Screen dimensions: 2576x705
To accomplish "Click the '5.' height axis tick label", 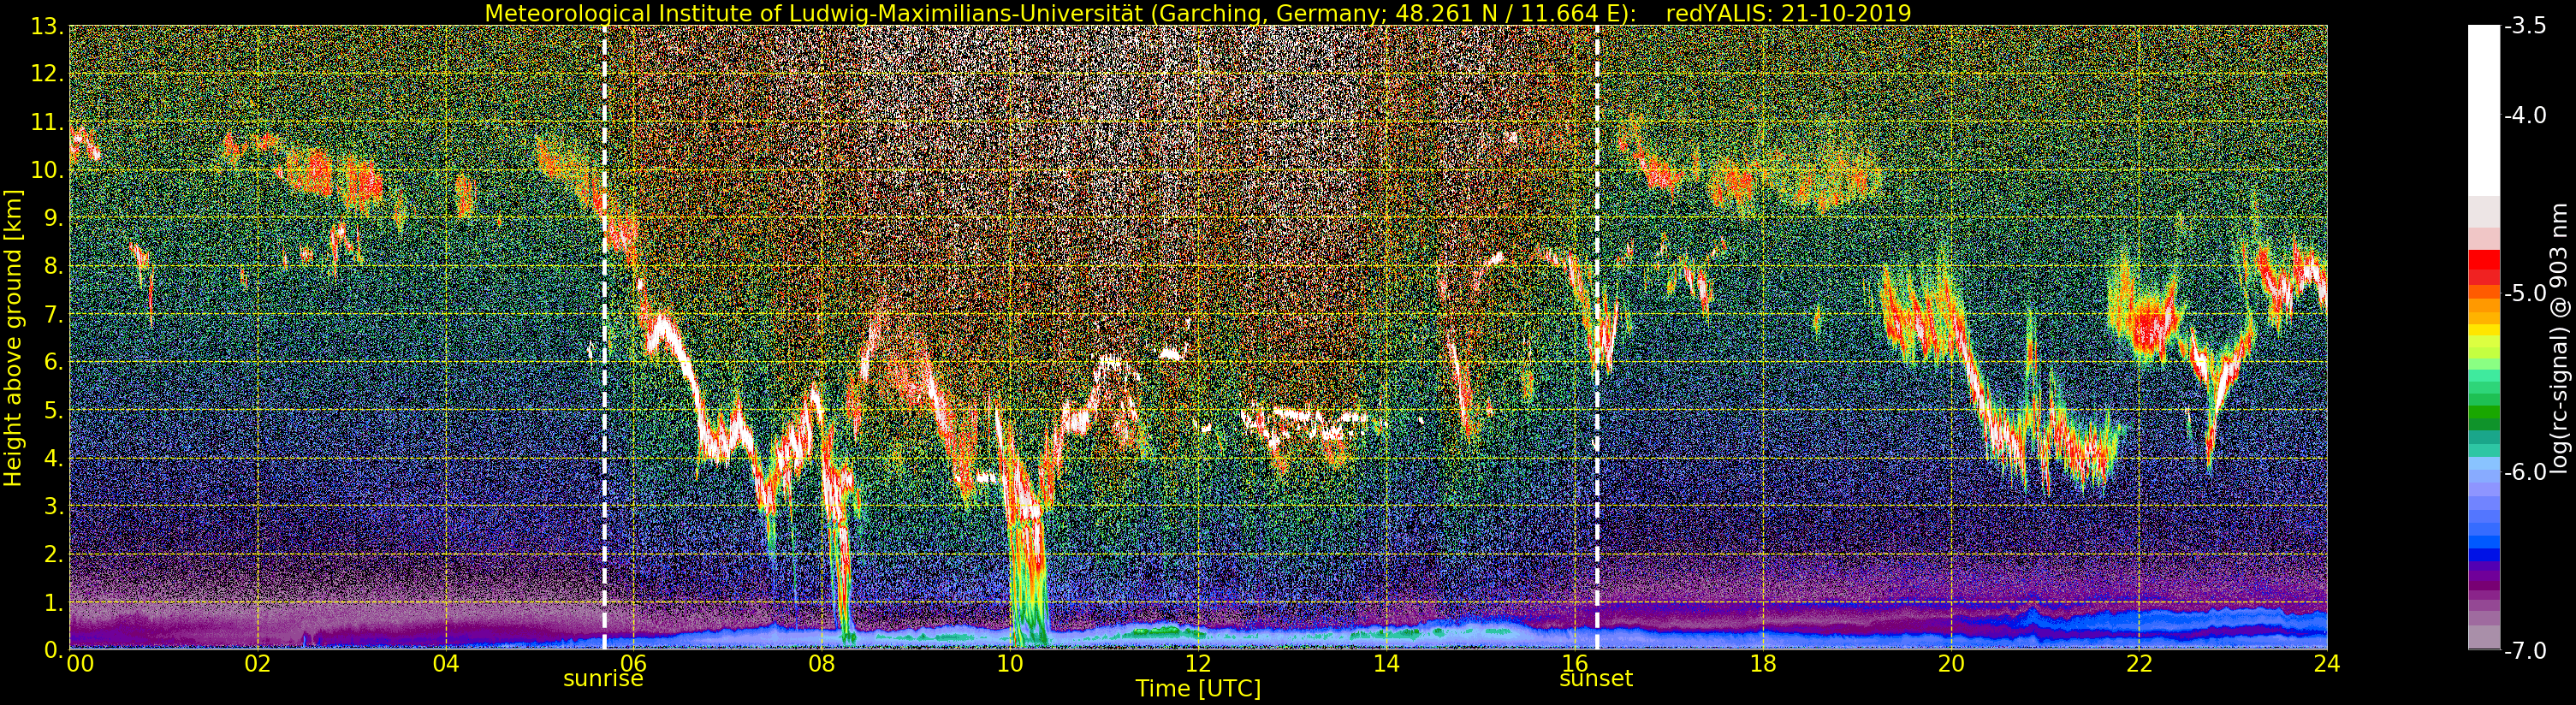I will point(54,411).
